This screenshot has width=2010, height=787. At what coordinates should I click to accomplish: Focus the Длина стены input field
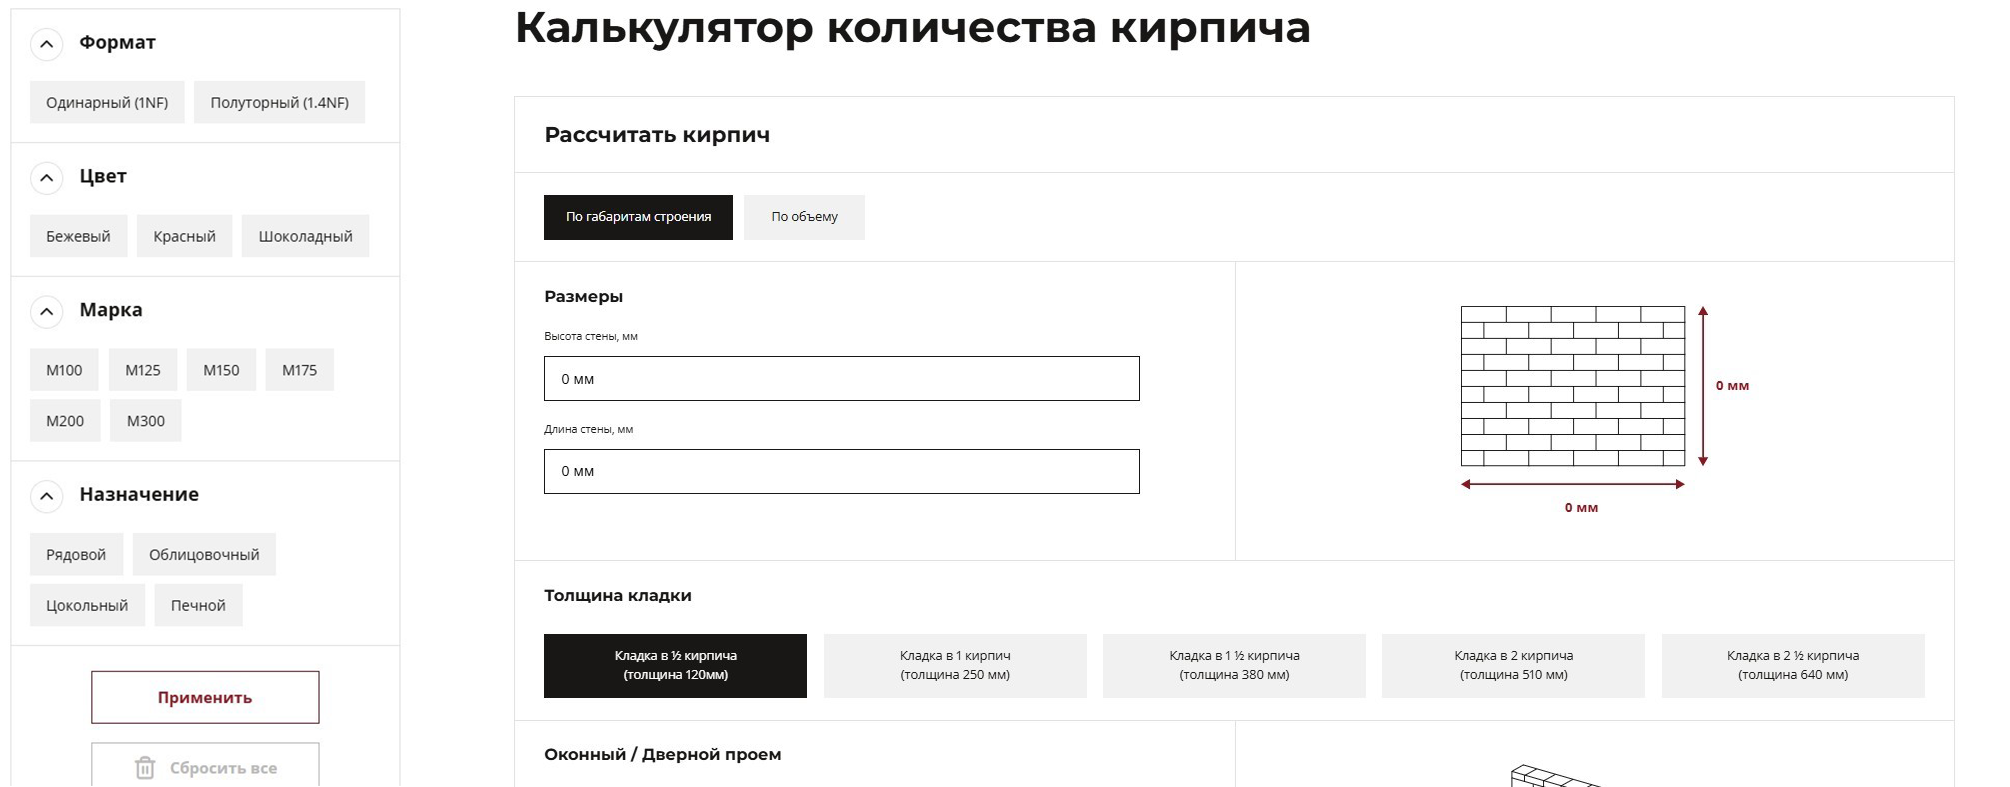[841, 472]
